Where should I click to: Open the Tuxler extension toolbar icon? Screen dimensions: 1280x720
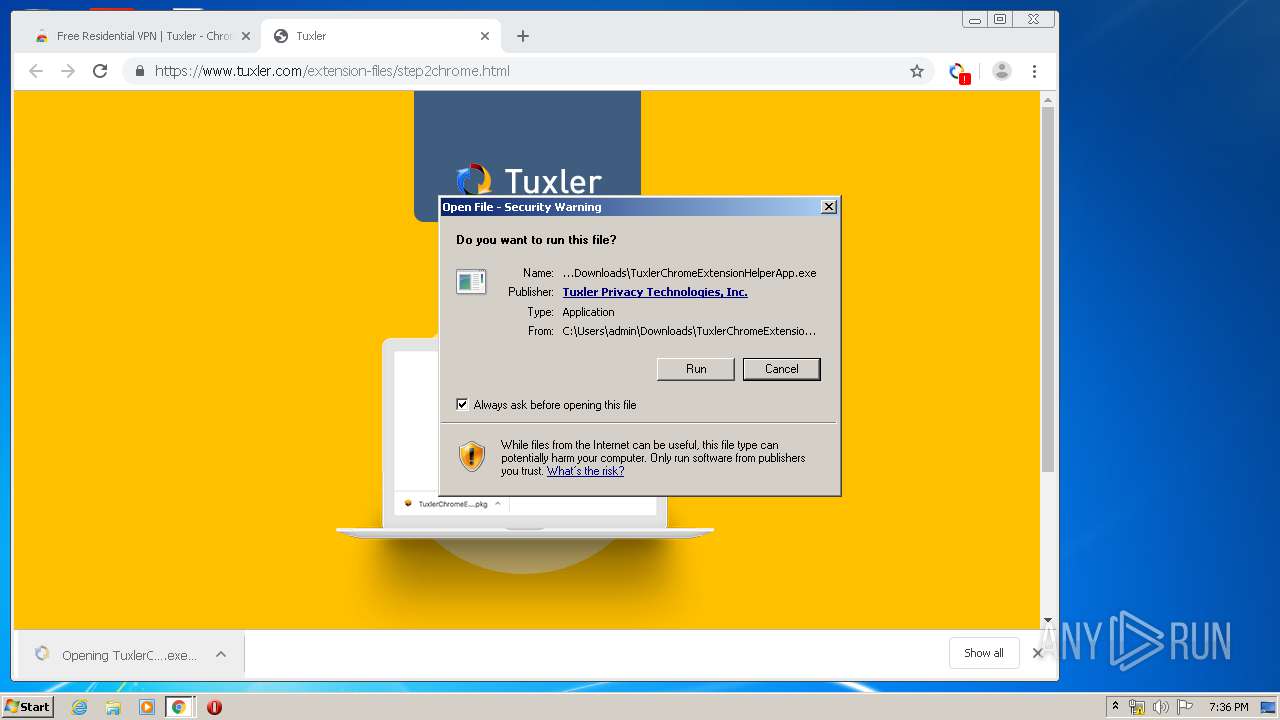pos(959,72)
